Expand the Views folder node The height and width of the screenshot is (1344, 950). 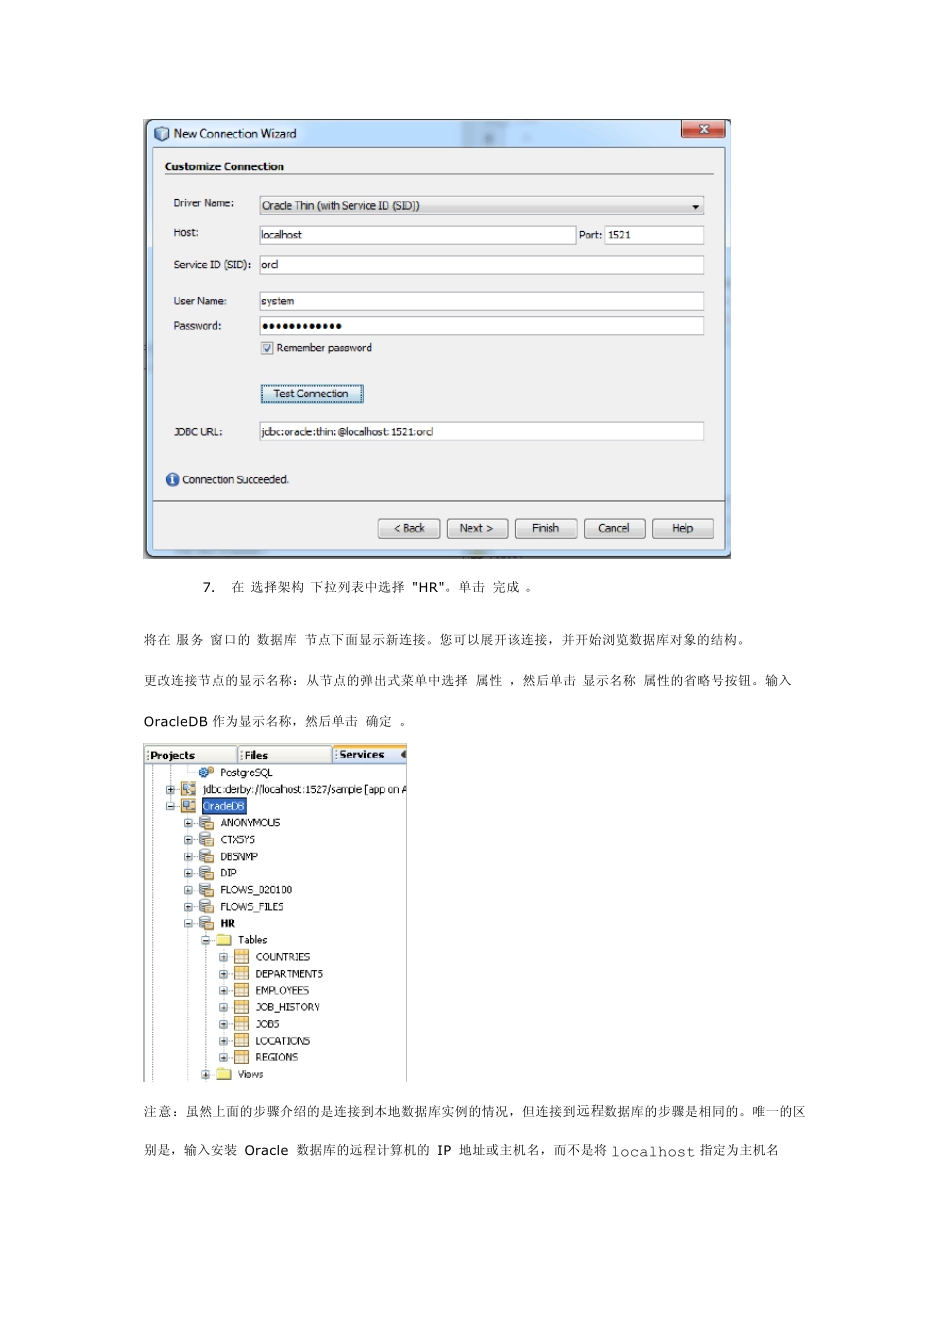(x=205, y=1075)
